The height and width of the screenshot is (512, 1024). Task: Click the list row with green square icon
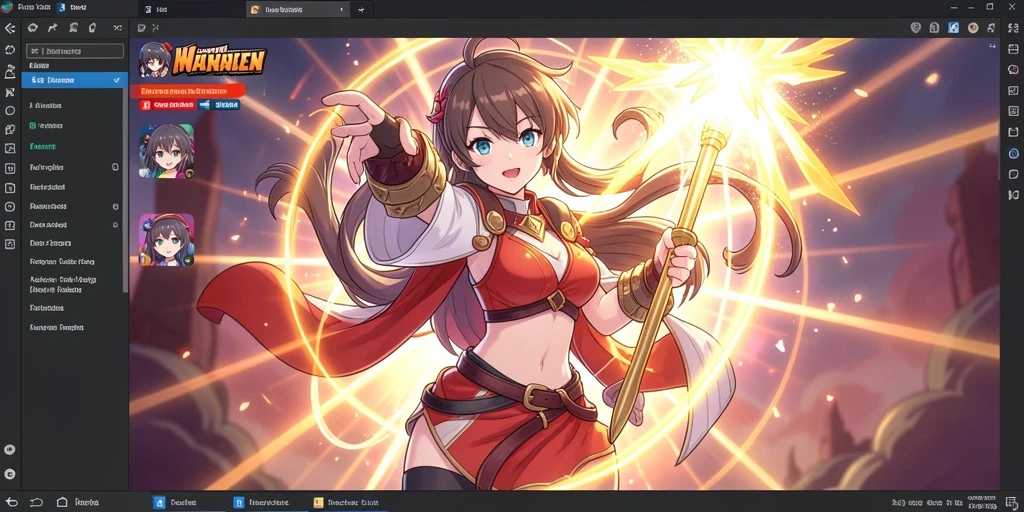tap(46, 125)
